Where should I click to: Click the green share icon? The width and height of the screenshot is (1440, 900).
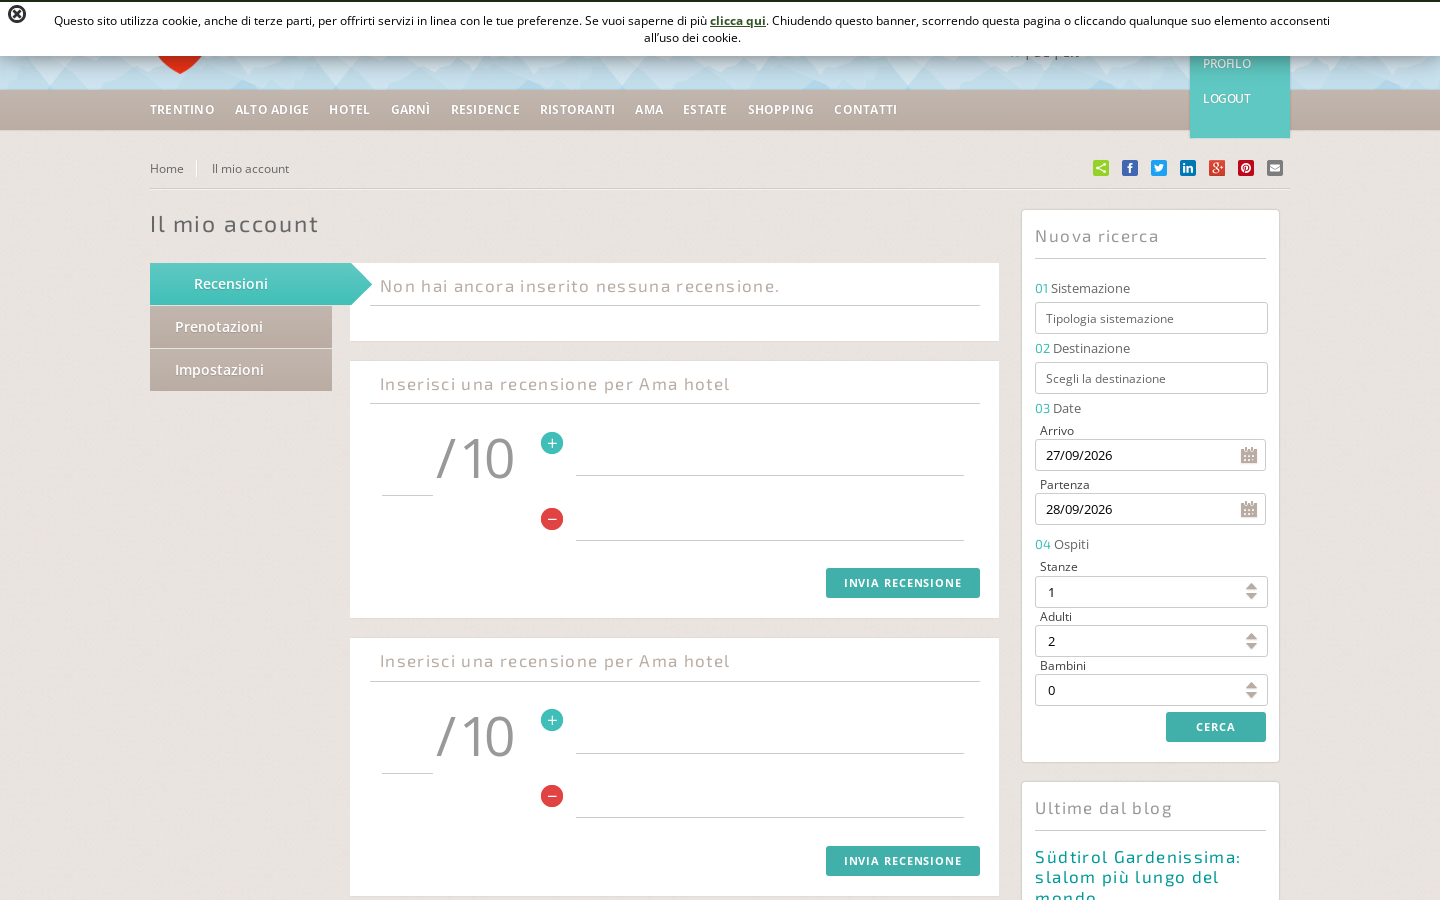click(x=1101, y=168)
